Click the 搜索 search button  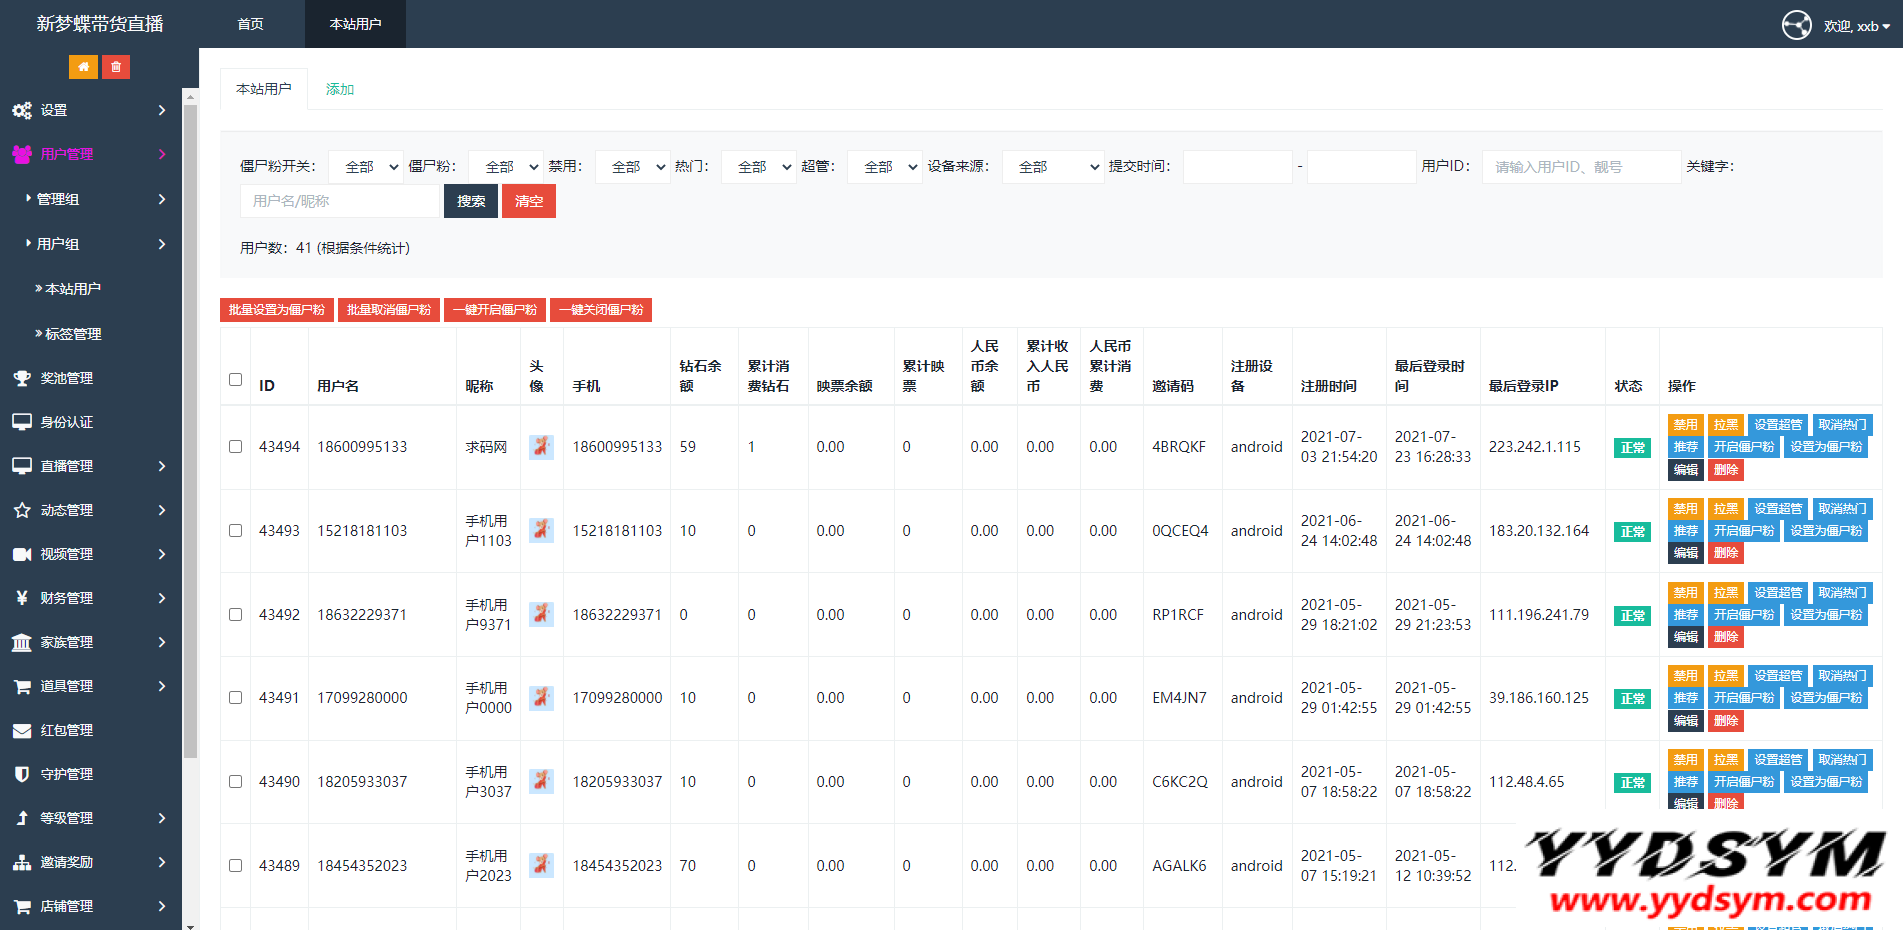tap(471, 201)
